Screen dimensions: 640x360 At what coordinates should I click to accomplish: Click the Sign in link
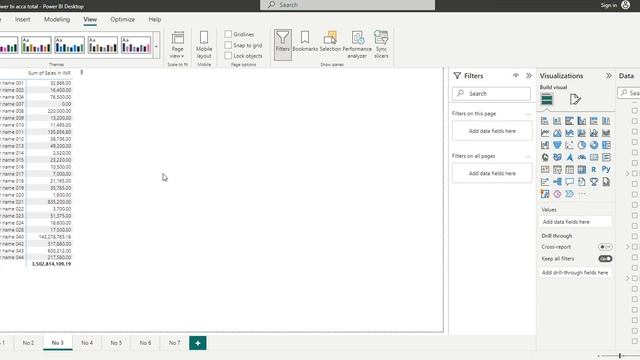point(609,5)
